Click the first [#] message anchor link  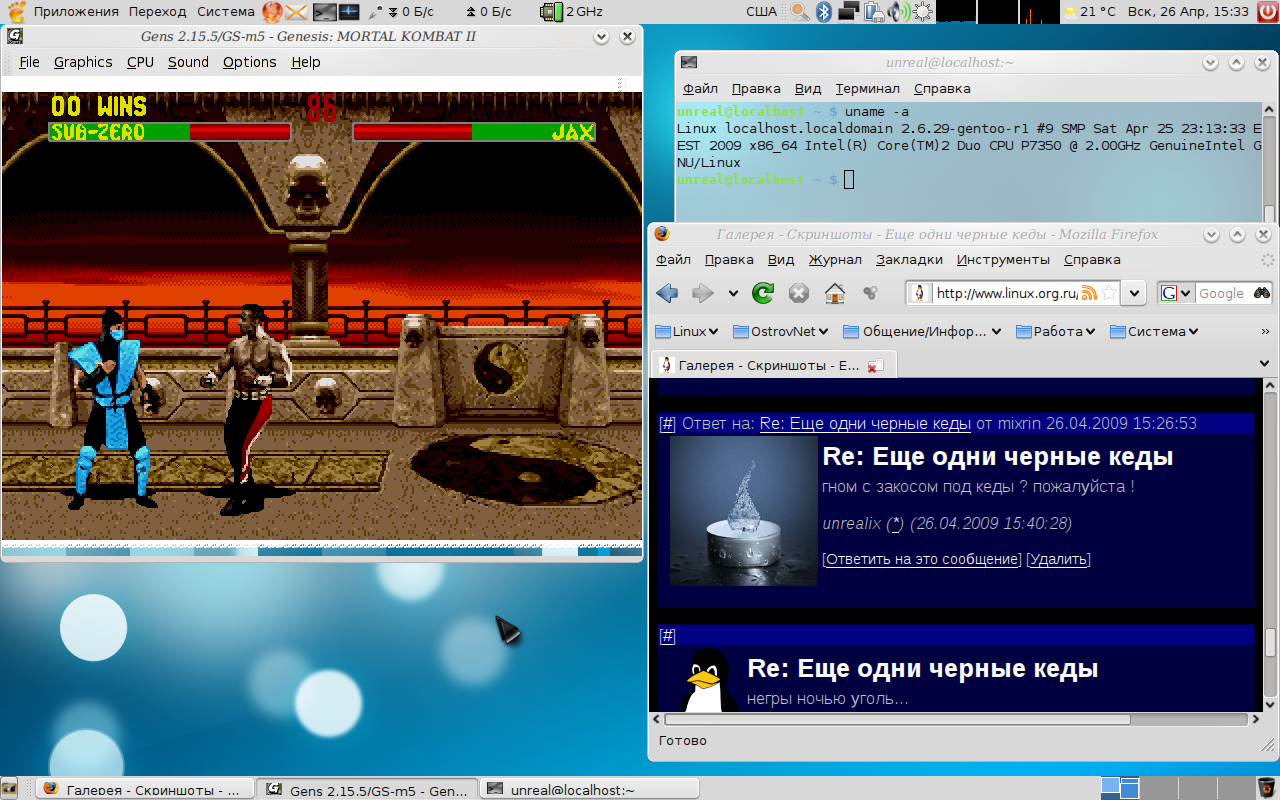(x=668, y=424)
